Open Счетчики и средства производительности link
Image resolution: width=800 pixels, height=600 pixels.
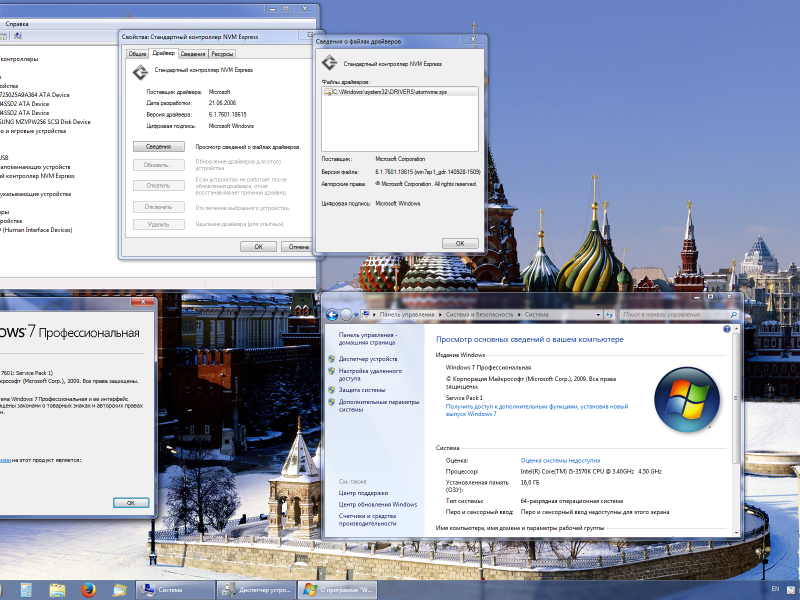[367, 519]
